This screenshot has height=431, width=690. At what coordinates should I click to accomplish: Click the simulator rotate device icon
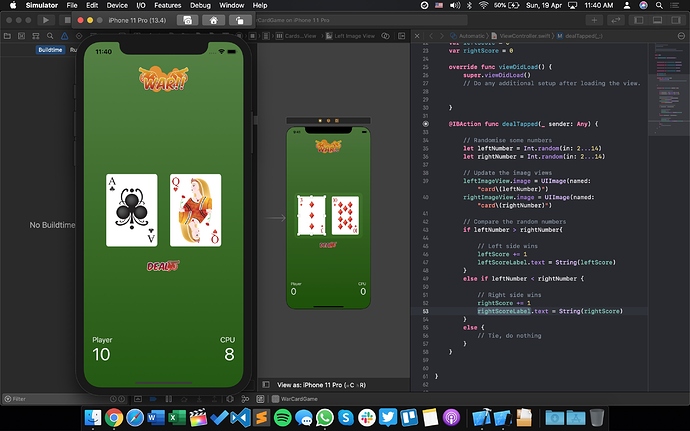[x=241, y=20]
